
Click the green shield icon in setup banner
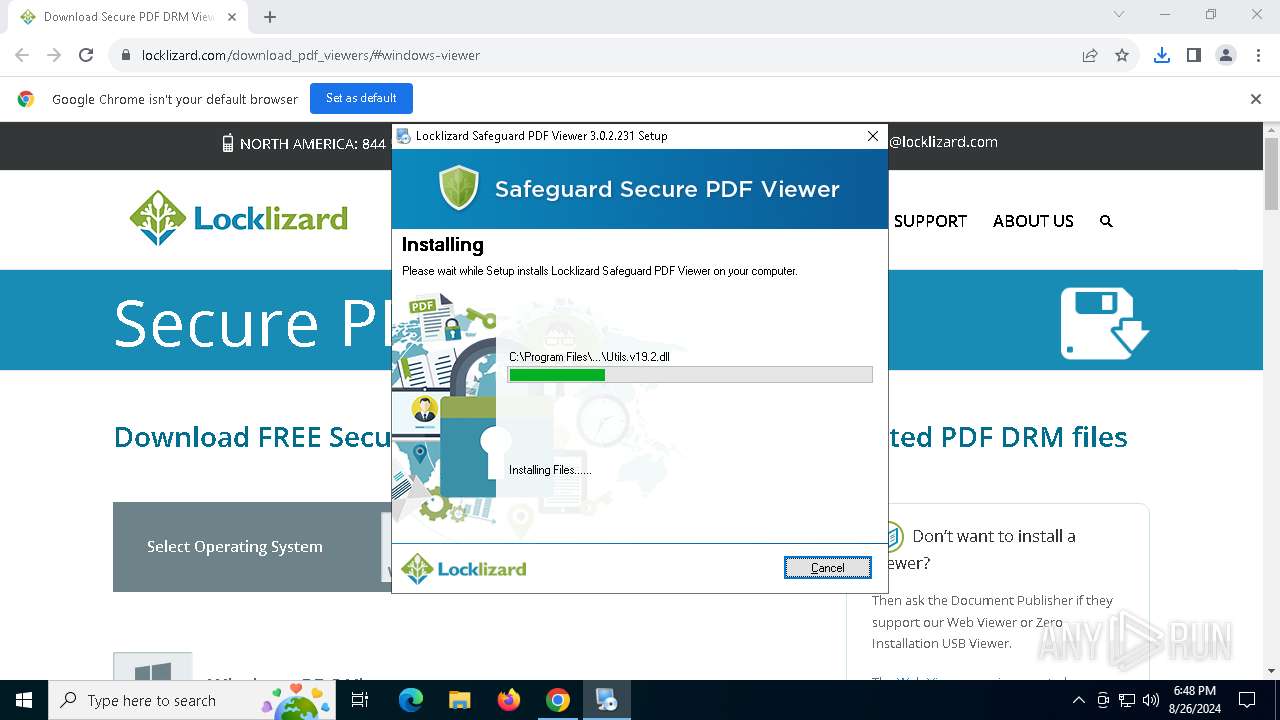point(459,188)
